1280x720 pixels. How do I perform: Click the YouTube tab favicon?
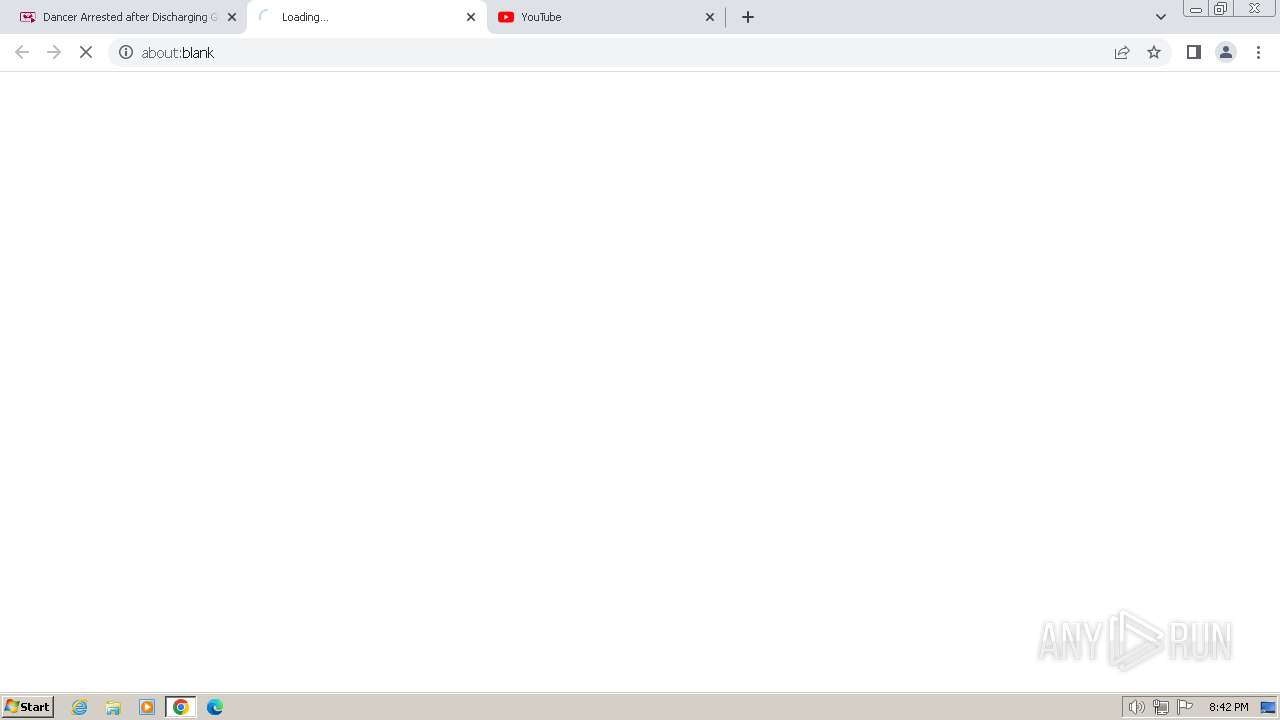coord(506,17)
